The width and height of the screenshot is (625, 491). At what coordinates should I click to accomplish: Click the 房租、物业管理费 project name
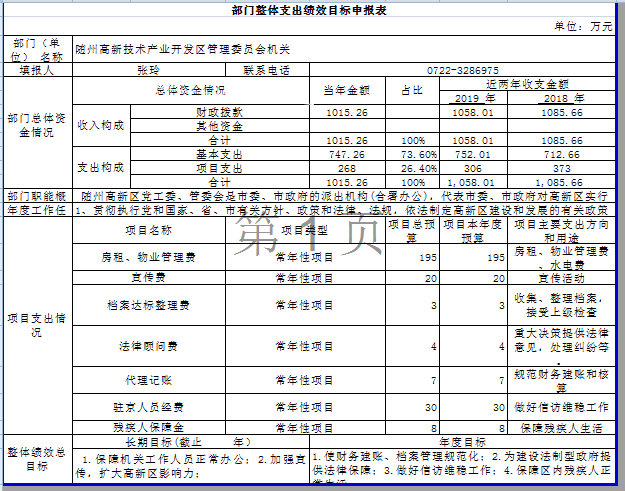pyautogui.click(x=149, y=257)
